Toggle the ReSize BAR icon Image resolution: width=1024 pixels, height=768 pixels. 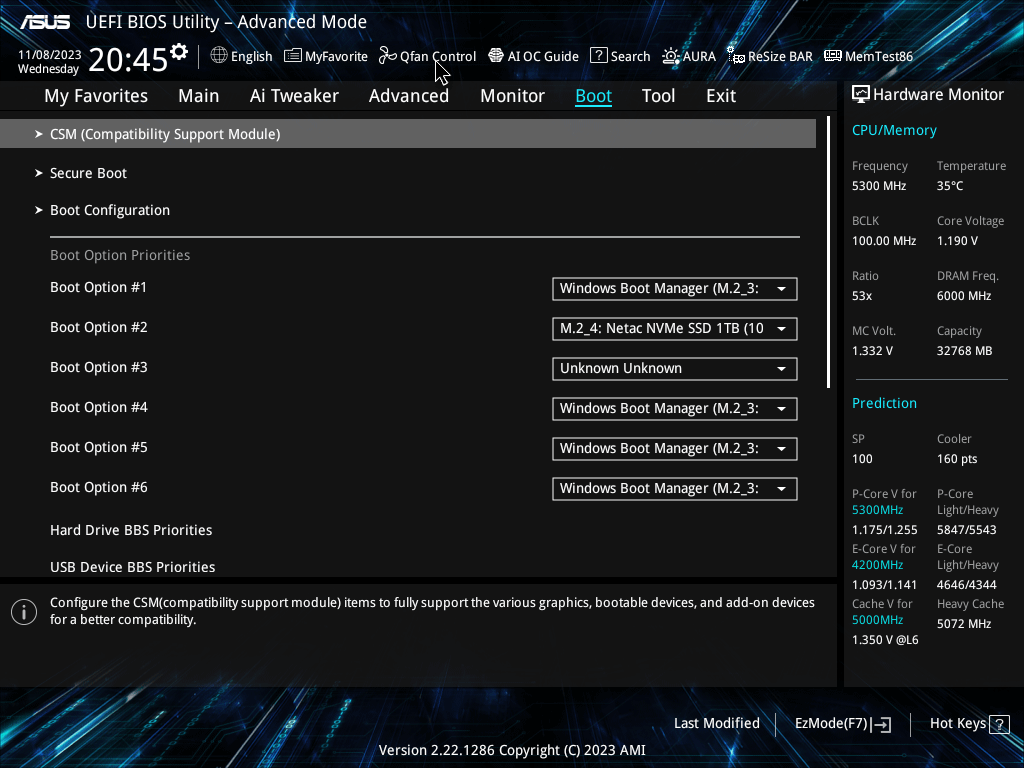(736, 56)
